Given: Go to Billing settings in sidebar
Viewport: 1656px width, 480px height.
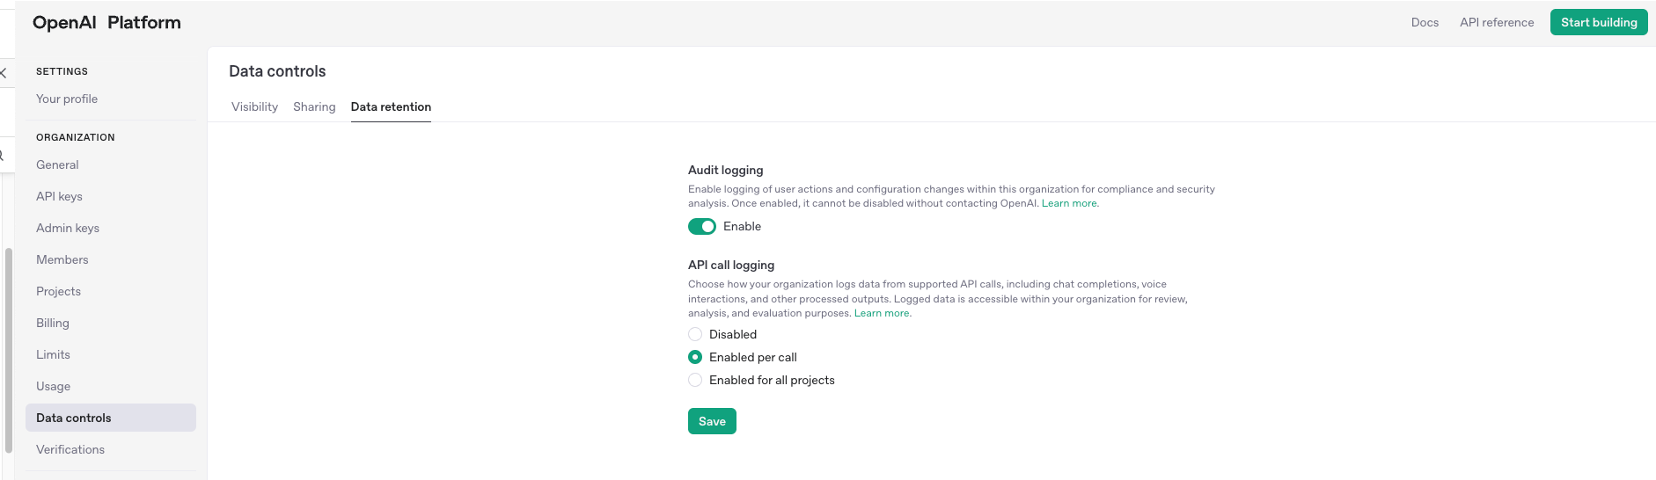Looking at the screenshot, I should pyautogui.click(x=53, y=323).
